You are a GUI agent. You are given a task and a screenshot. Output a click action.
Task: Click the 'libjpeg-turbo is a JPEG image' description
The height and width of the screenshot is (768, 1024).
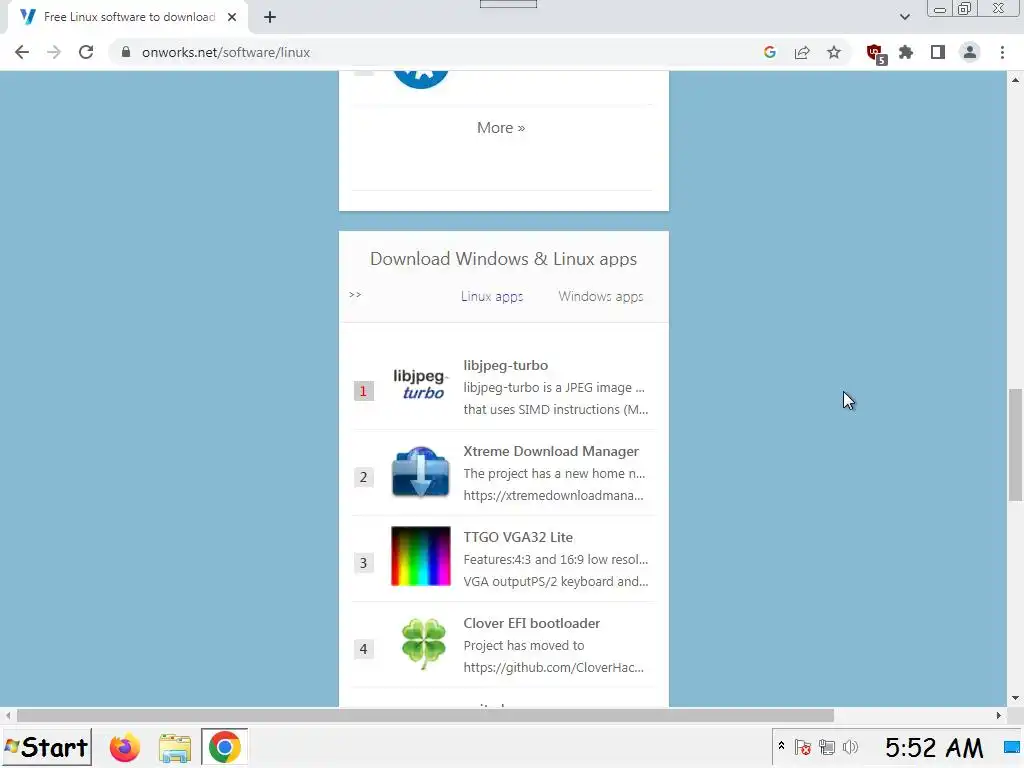point(554,387)
